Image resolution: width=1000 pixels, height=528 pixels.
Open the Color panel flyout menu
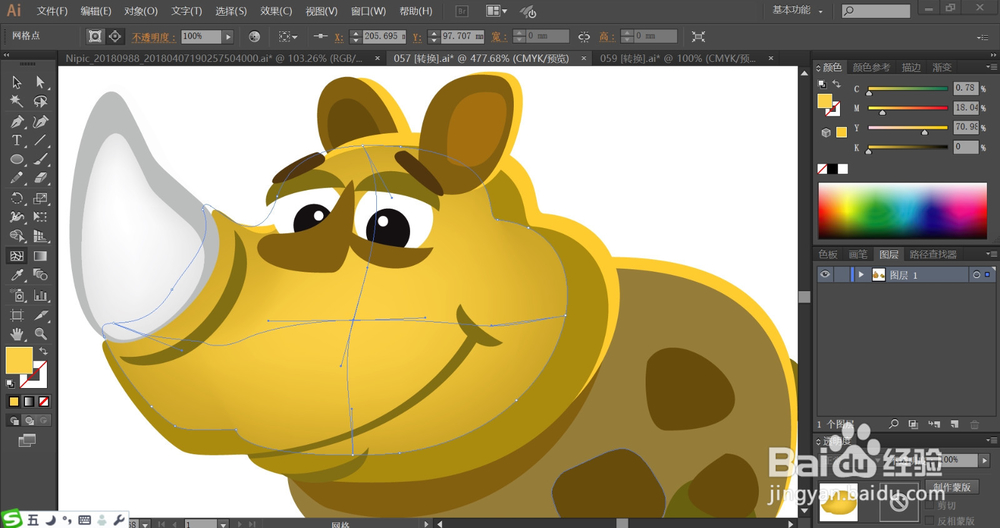(x=991, y=67)
